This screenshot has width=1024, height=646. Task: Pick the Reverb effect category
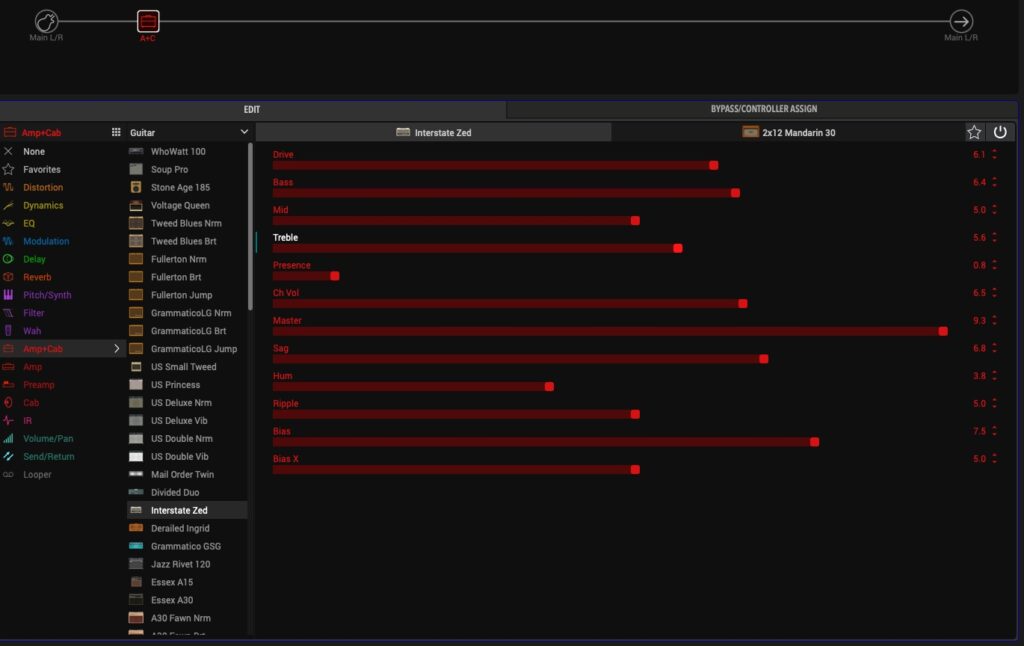[x=37, y=277]
